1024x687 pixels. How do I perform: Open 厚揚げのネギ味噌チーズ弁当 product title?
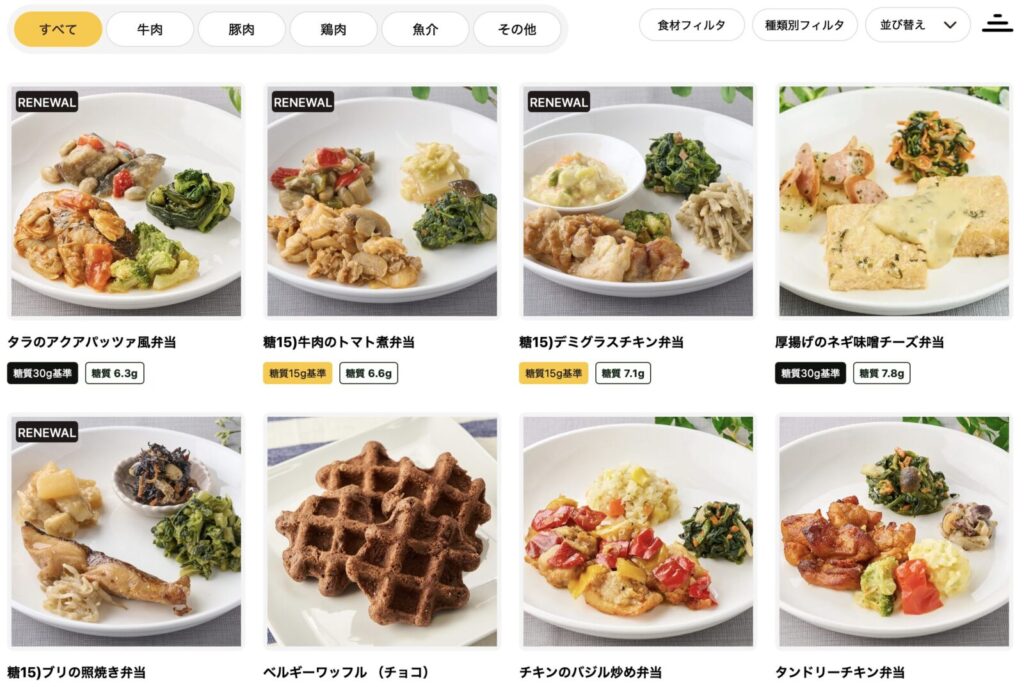pos(859,342)
